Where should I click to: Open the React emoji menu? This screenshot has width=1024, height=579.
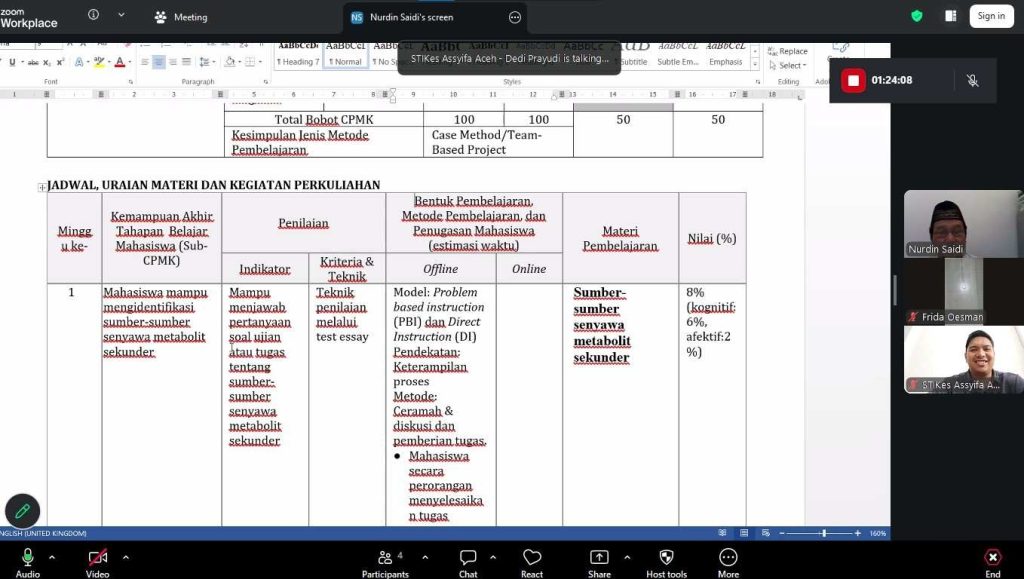[532, 559]
